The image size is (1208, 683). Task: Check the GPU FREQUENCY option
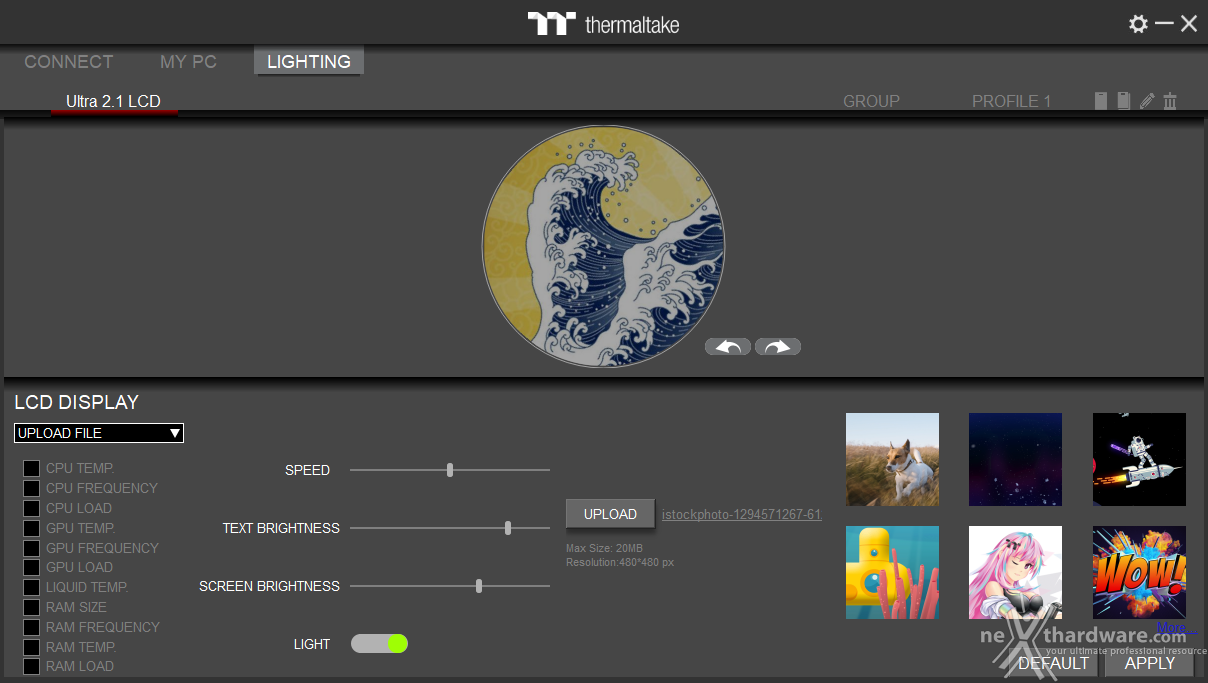point(32,548)
